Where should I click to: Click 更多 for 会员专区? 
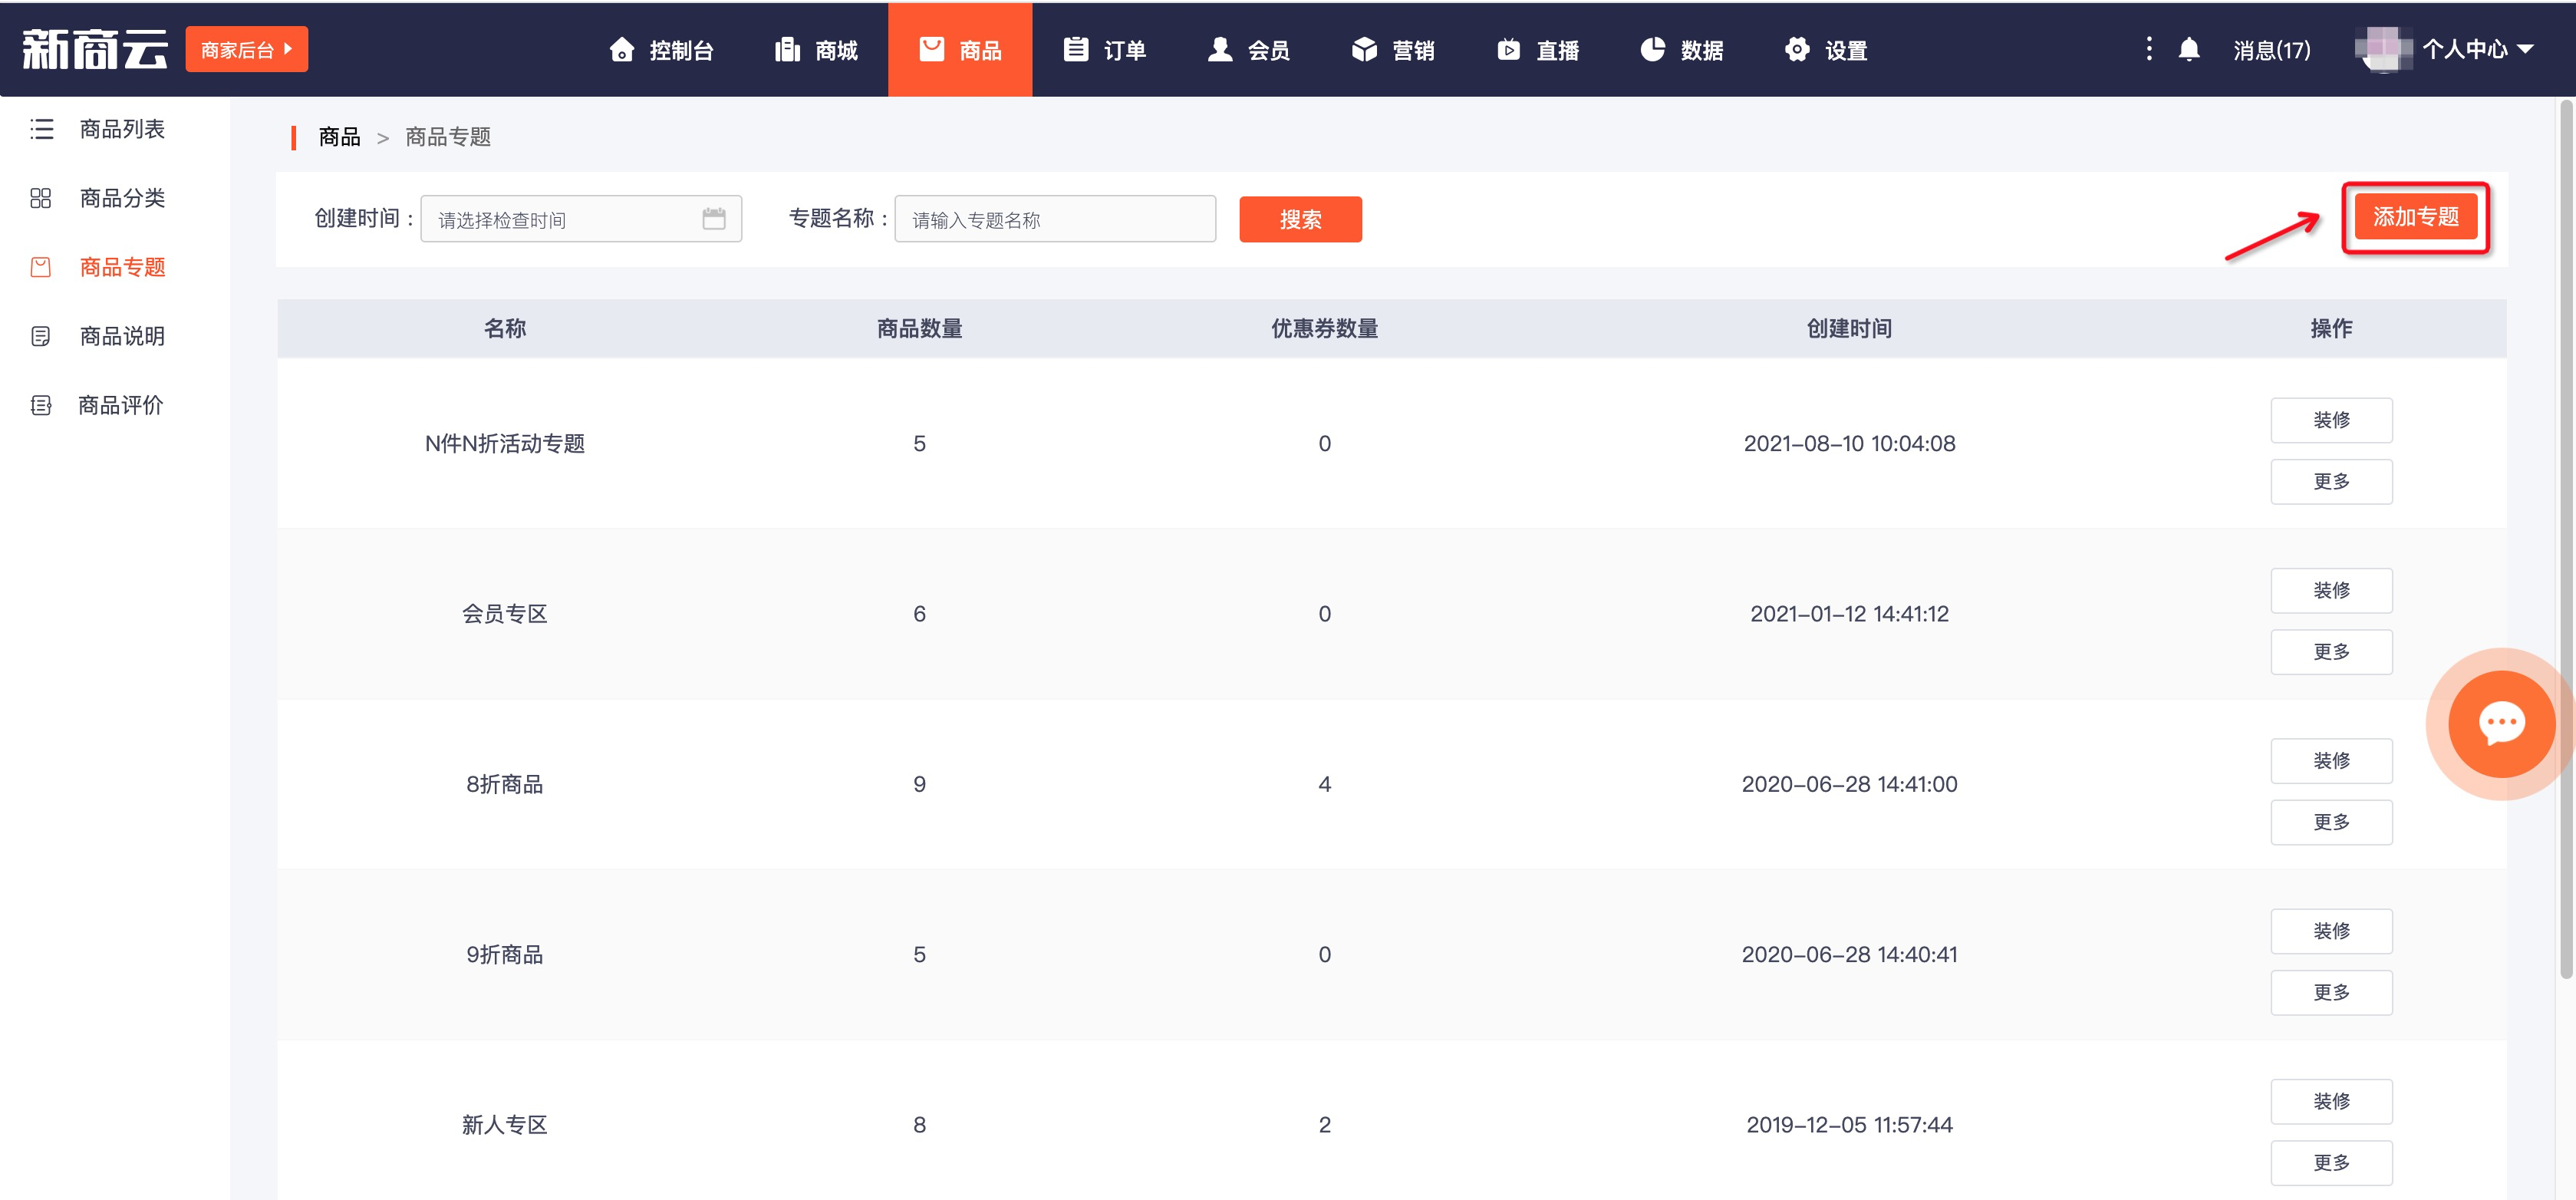[2332, 652]
